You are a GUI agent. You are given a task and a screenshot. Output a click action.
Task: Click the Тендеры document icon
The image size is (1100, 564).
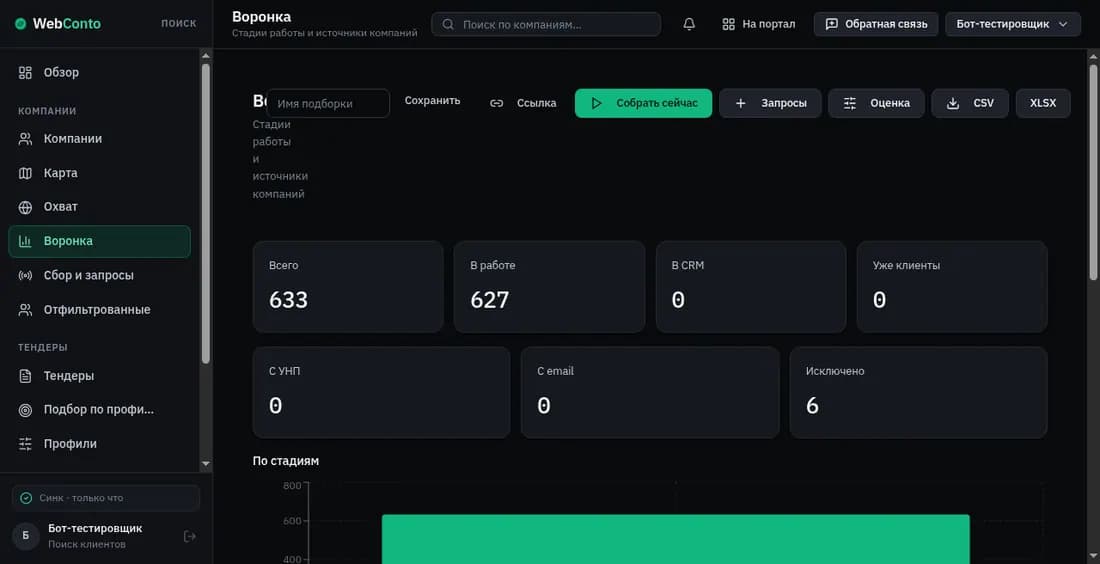tap(25, 376)
